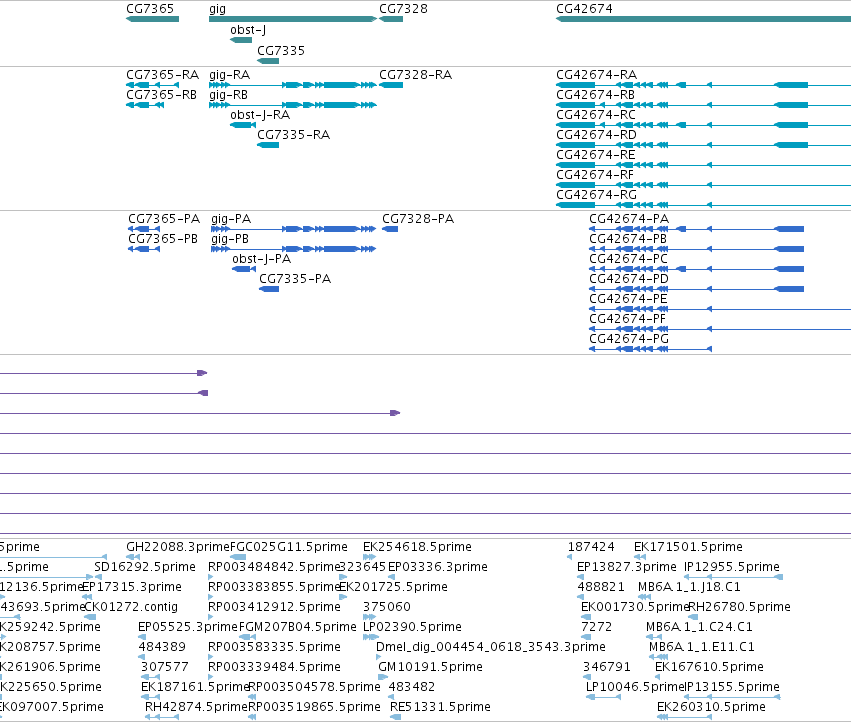Select EST EK254618.5prime
Viewport: 851px width, 722px height.
(x=370, y=557)
